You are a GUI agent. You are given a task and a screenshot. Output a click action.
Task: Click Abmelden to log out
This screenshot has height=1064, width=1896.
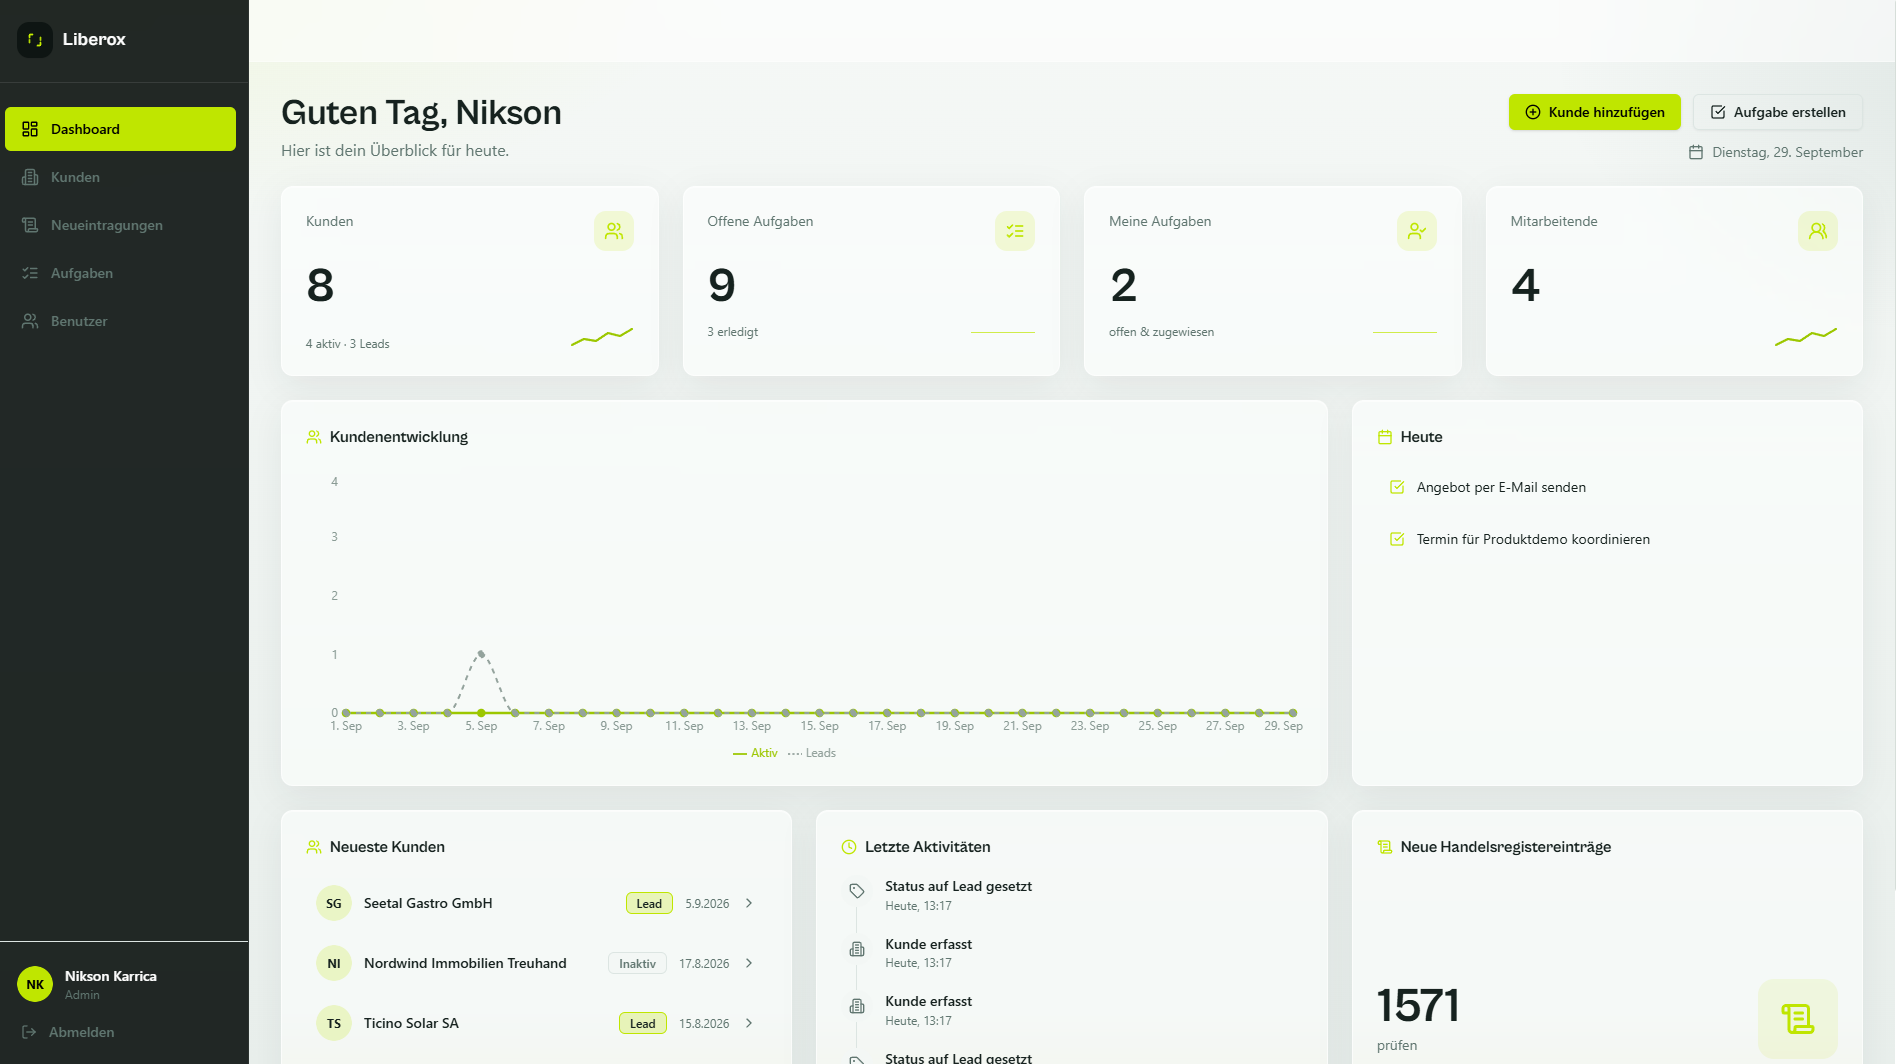point(68,1032)
